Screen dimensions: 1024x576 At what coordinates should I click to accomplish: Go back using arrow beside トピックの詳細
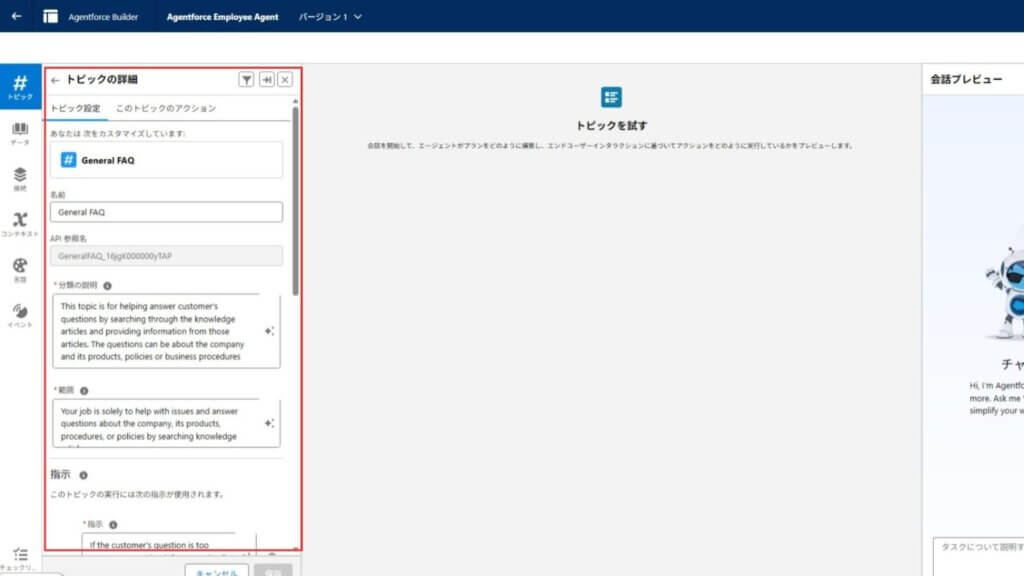(55, 80)
